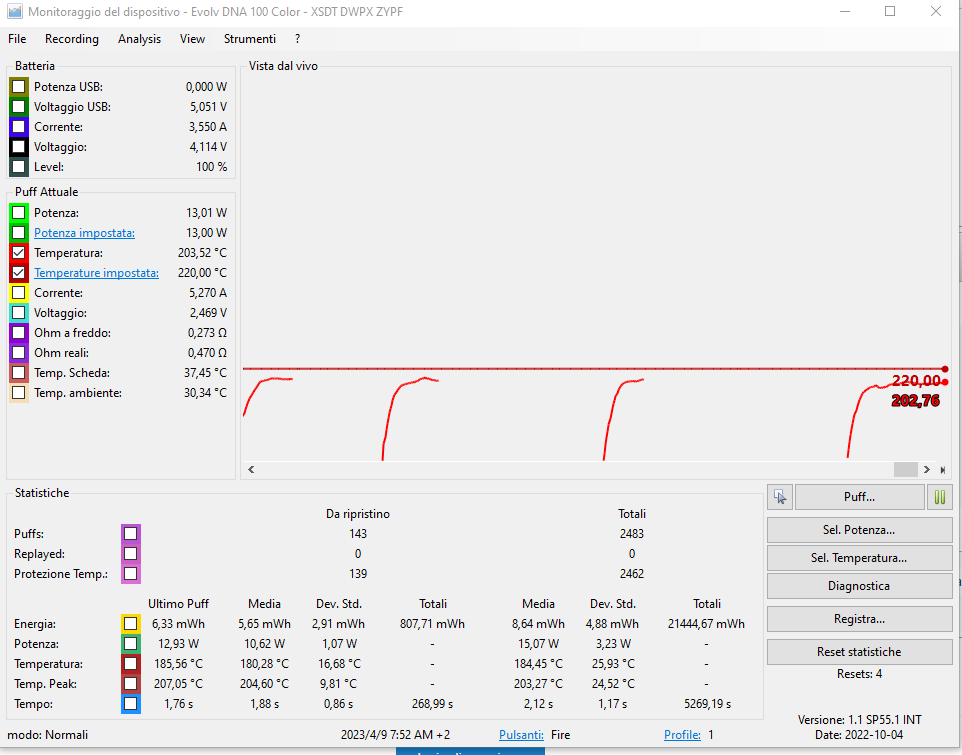
Task: Uncheck the Temperatura graph checkbox
Action: click(19, 253)
